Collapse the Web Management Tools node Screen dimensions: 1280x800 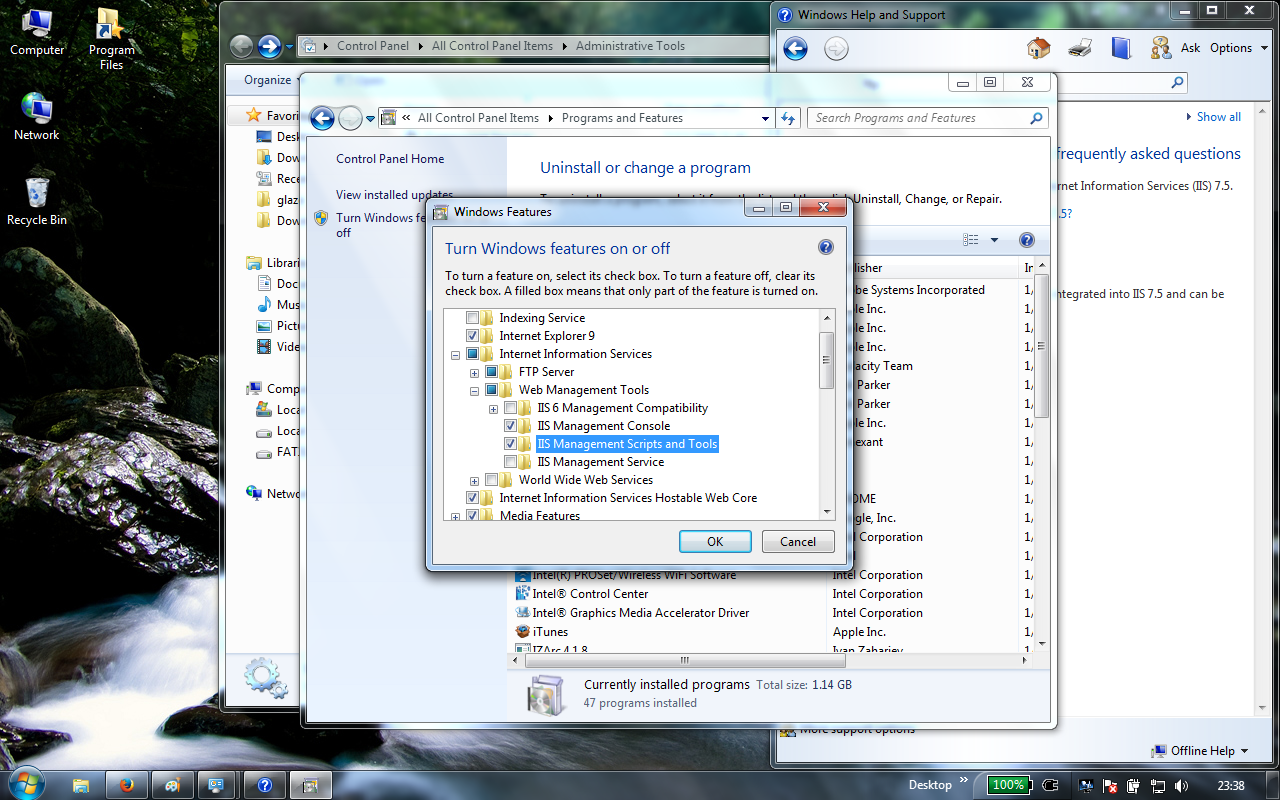pyautogui.click(x=474, y=391)
